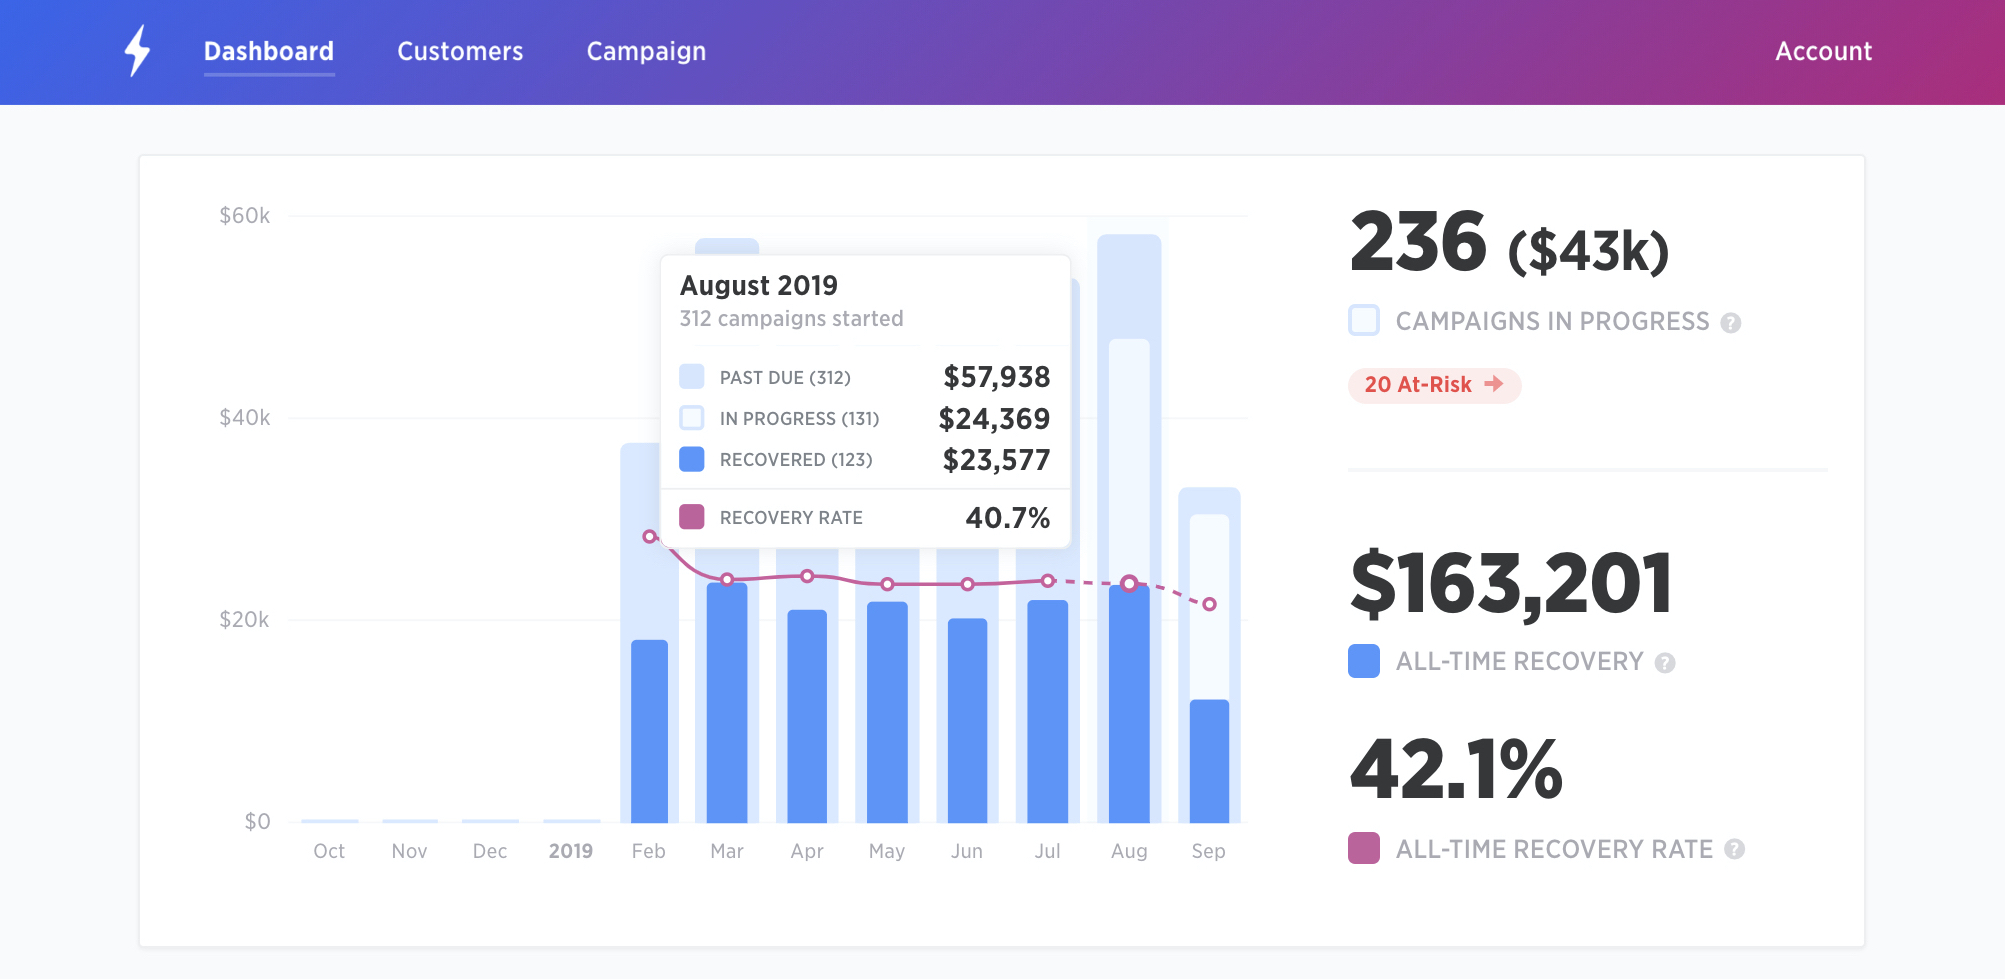Toggle the Recovered checkbox in tooltip

691,459
